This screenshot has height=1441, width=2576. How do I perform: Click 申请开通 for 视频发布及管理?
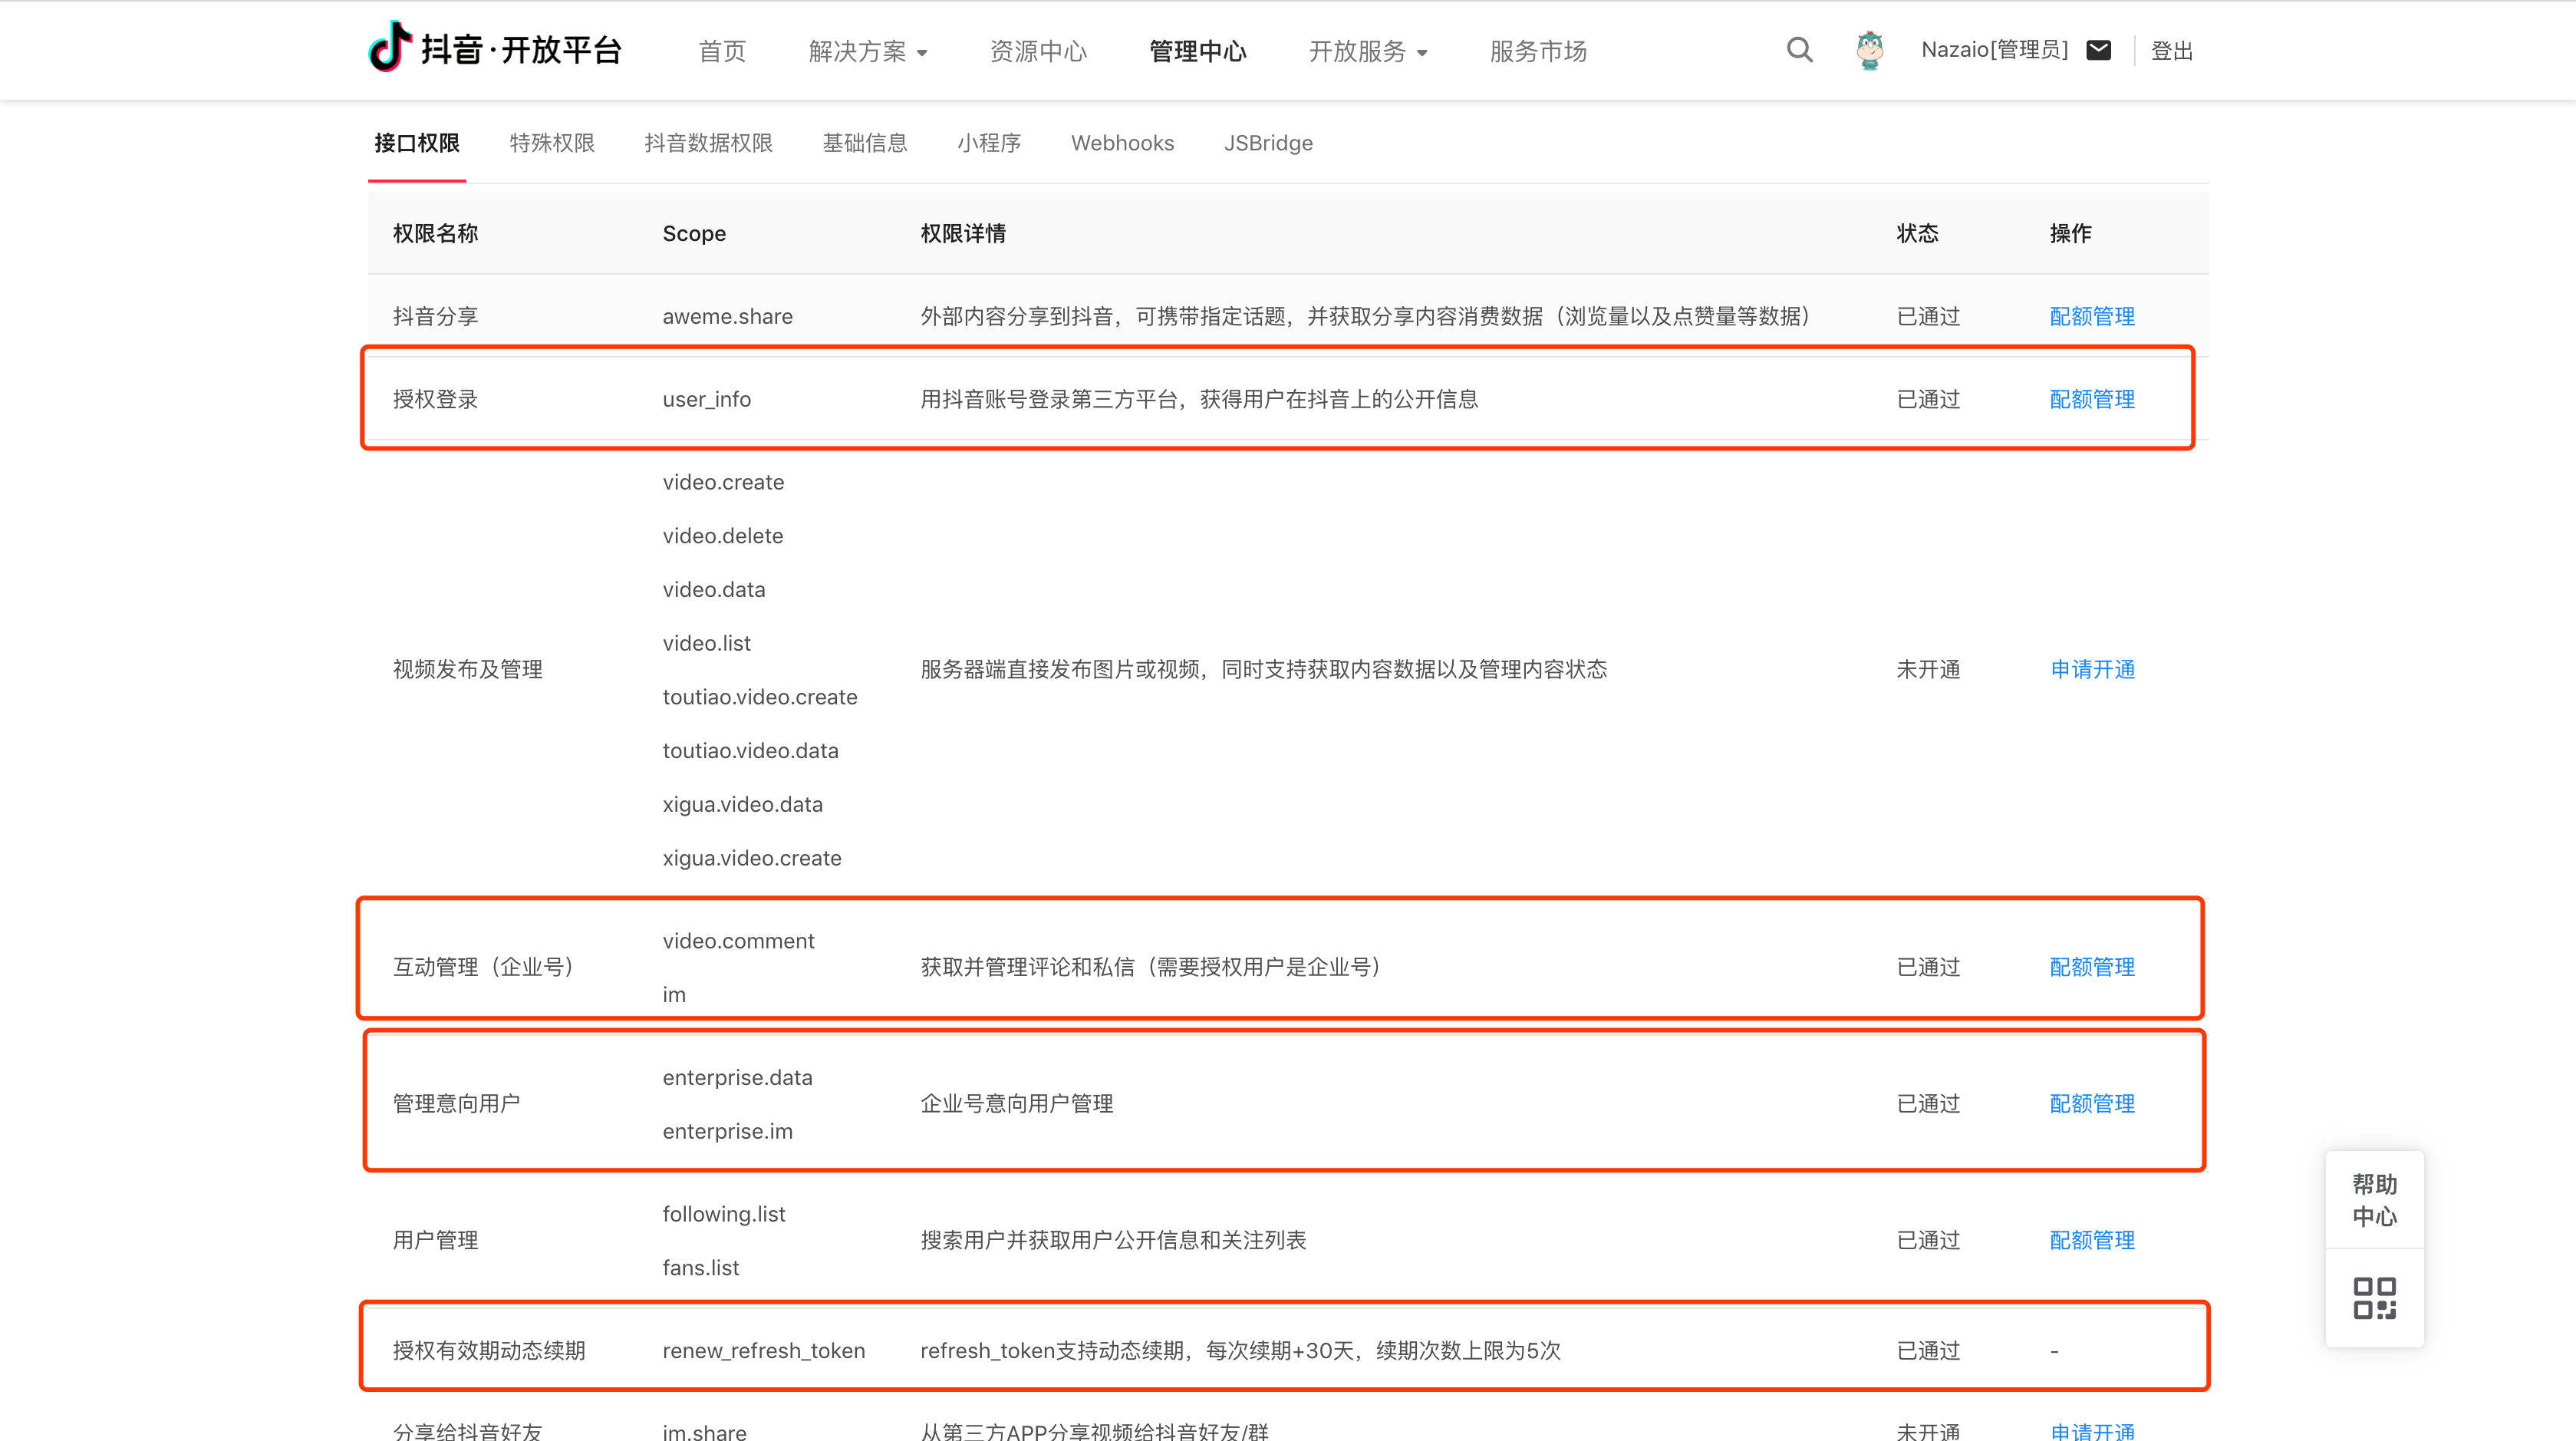[2091, 669]
